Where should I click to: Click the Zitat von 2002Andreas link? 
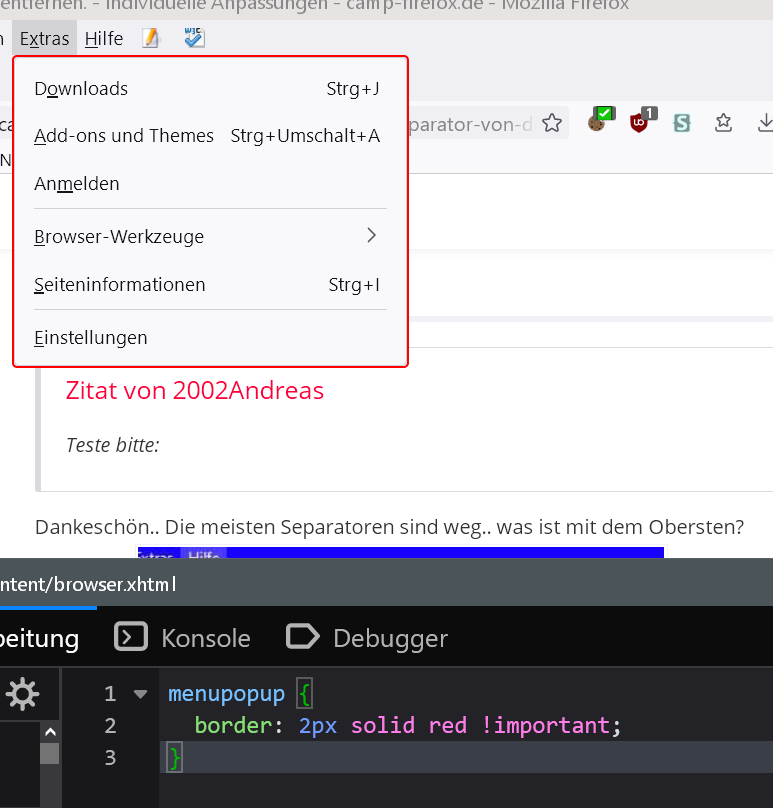(195, 391)
